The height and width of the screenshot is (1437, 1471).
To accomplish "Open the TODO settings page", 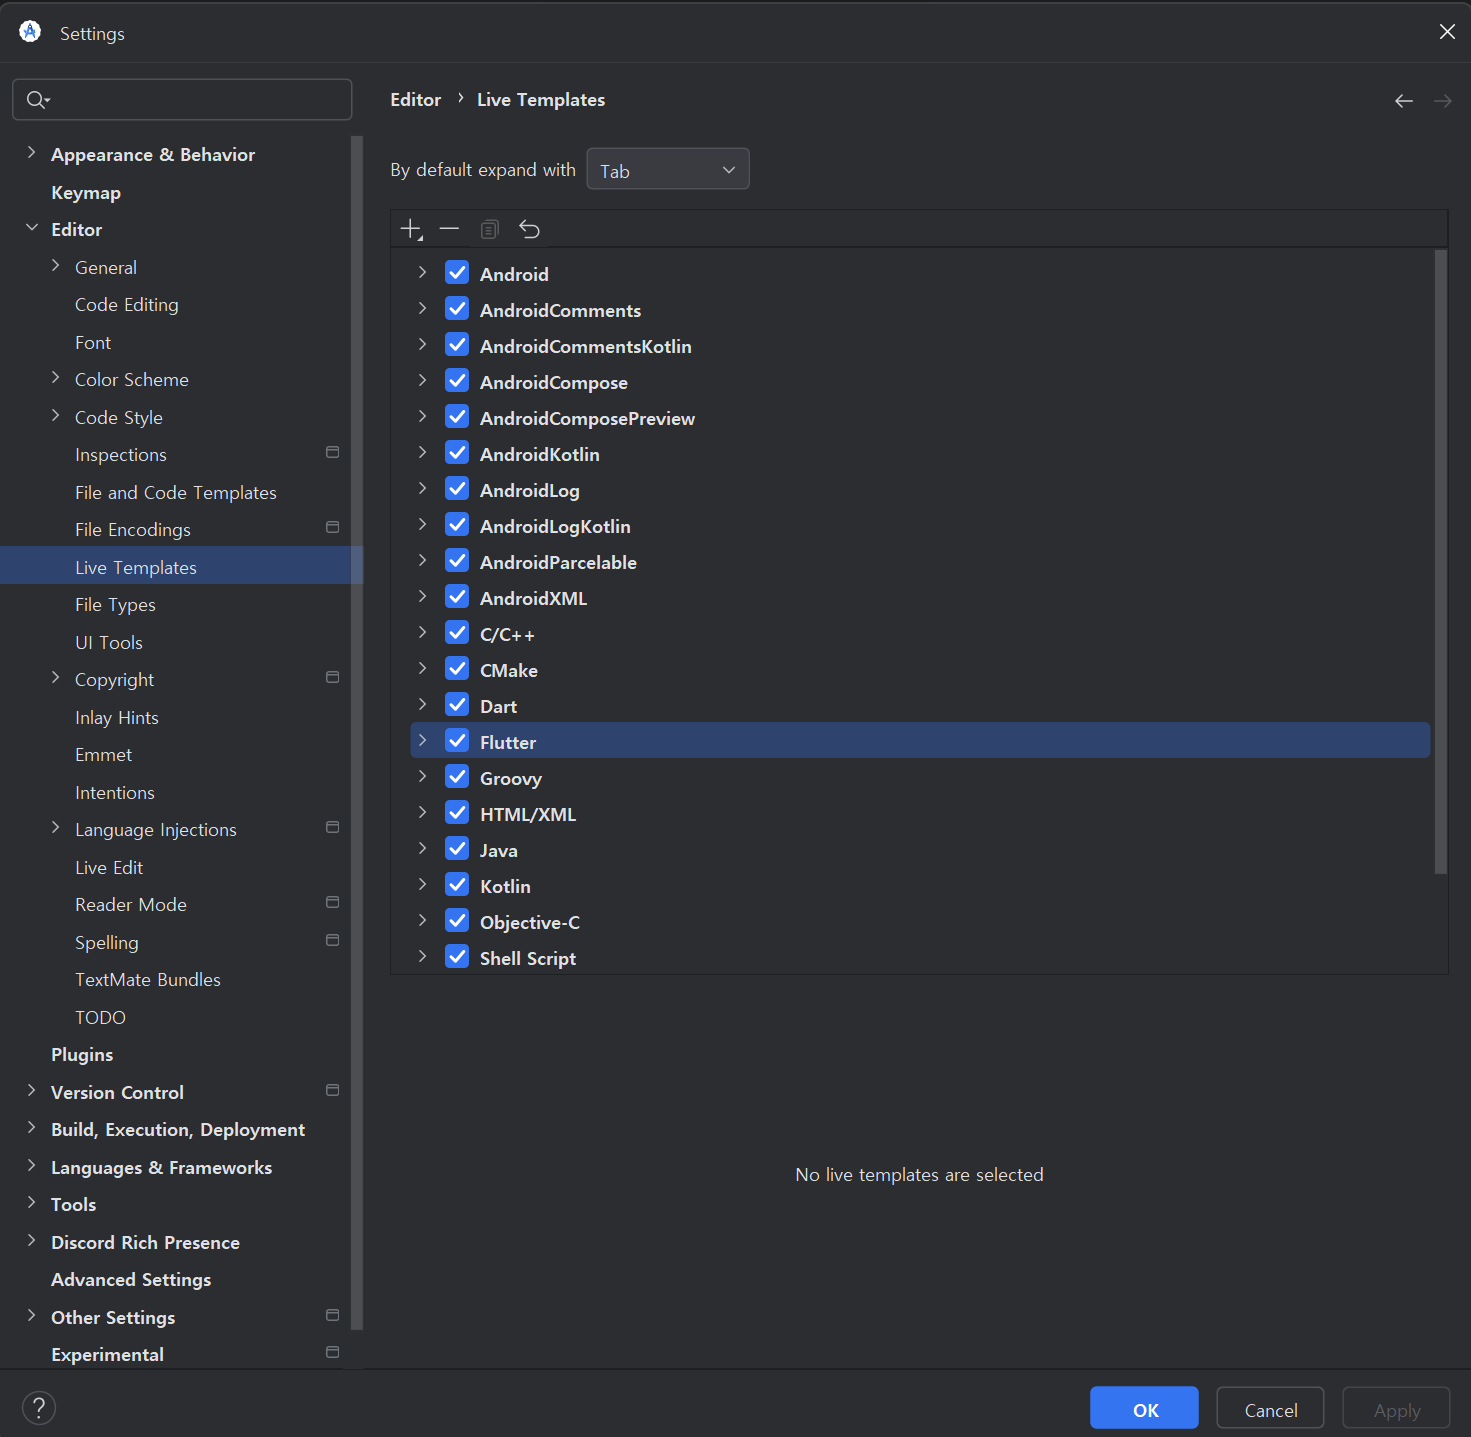I will (x=100, y=1018).
